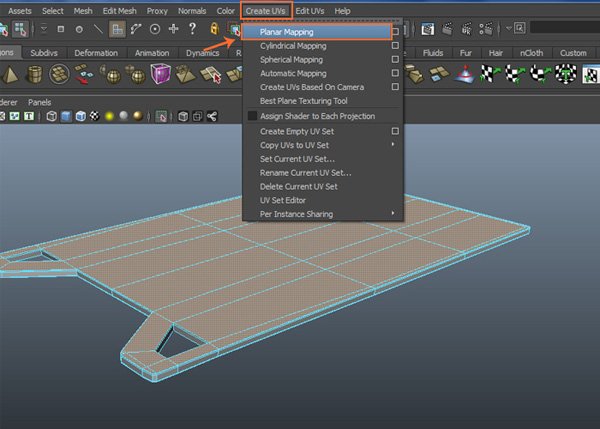This screenshot has height=429, width=600.
Task: Click the diagonal line selection mask icon
Action: 98,29
